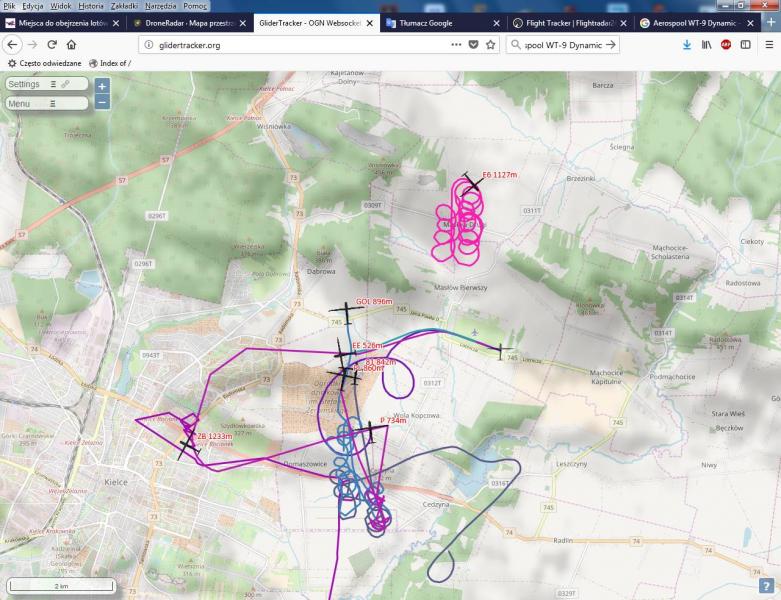Open the page actions three-dots menu
This screenshot has height=600, width=781.
pos(456,45)
